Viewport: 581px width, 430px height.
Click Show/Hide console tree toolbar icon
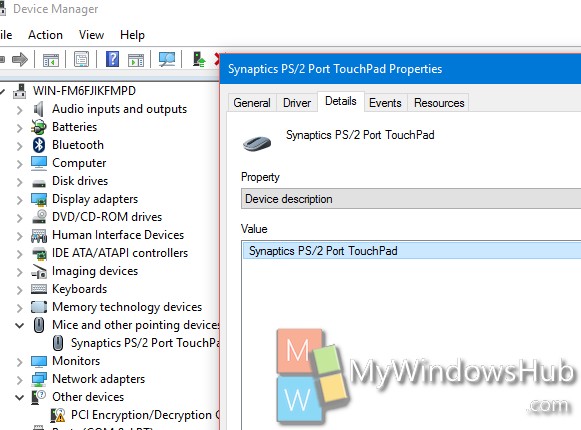pyautogui.click(x=51, y=59)
